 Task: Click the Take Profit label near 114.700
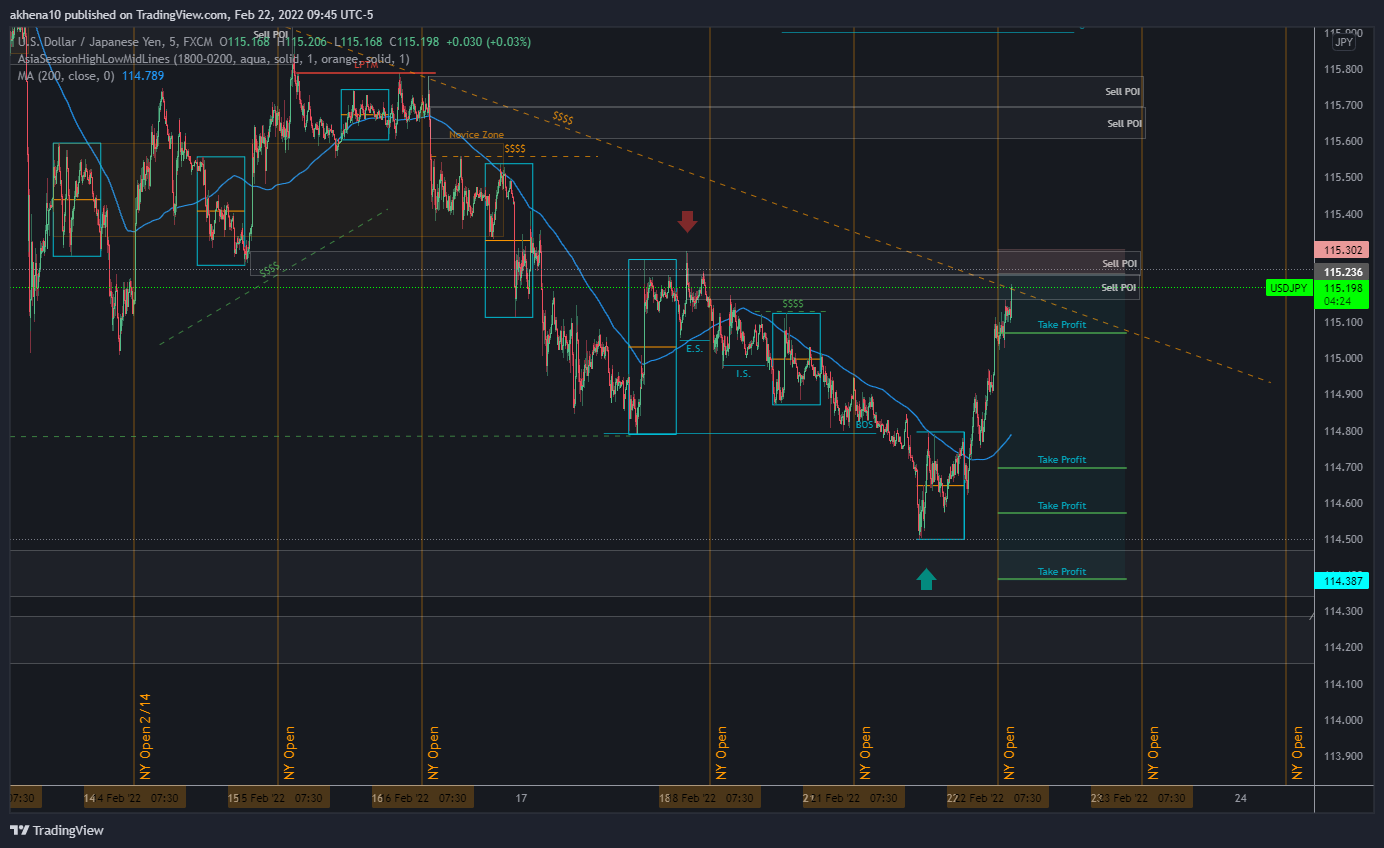click(x=1061, y=460)
